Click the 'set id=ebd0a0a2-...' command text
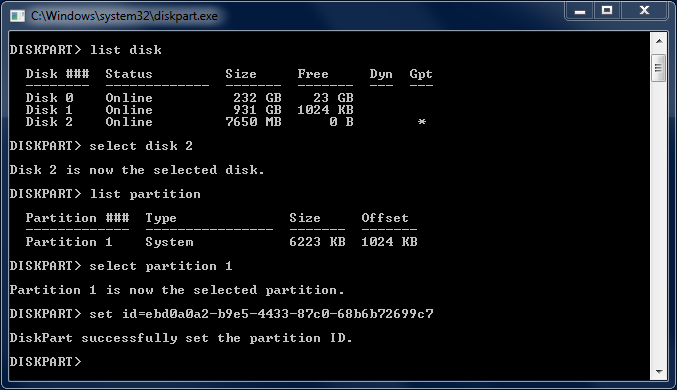The width and height of the screenshot is (677, 390). [261, 314]
